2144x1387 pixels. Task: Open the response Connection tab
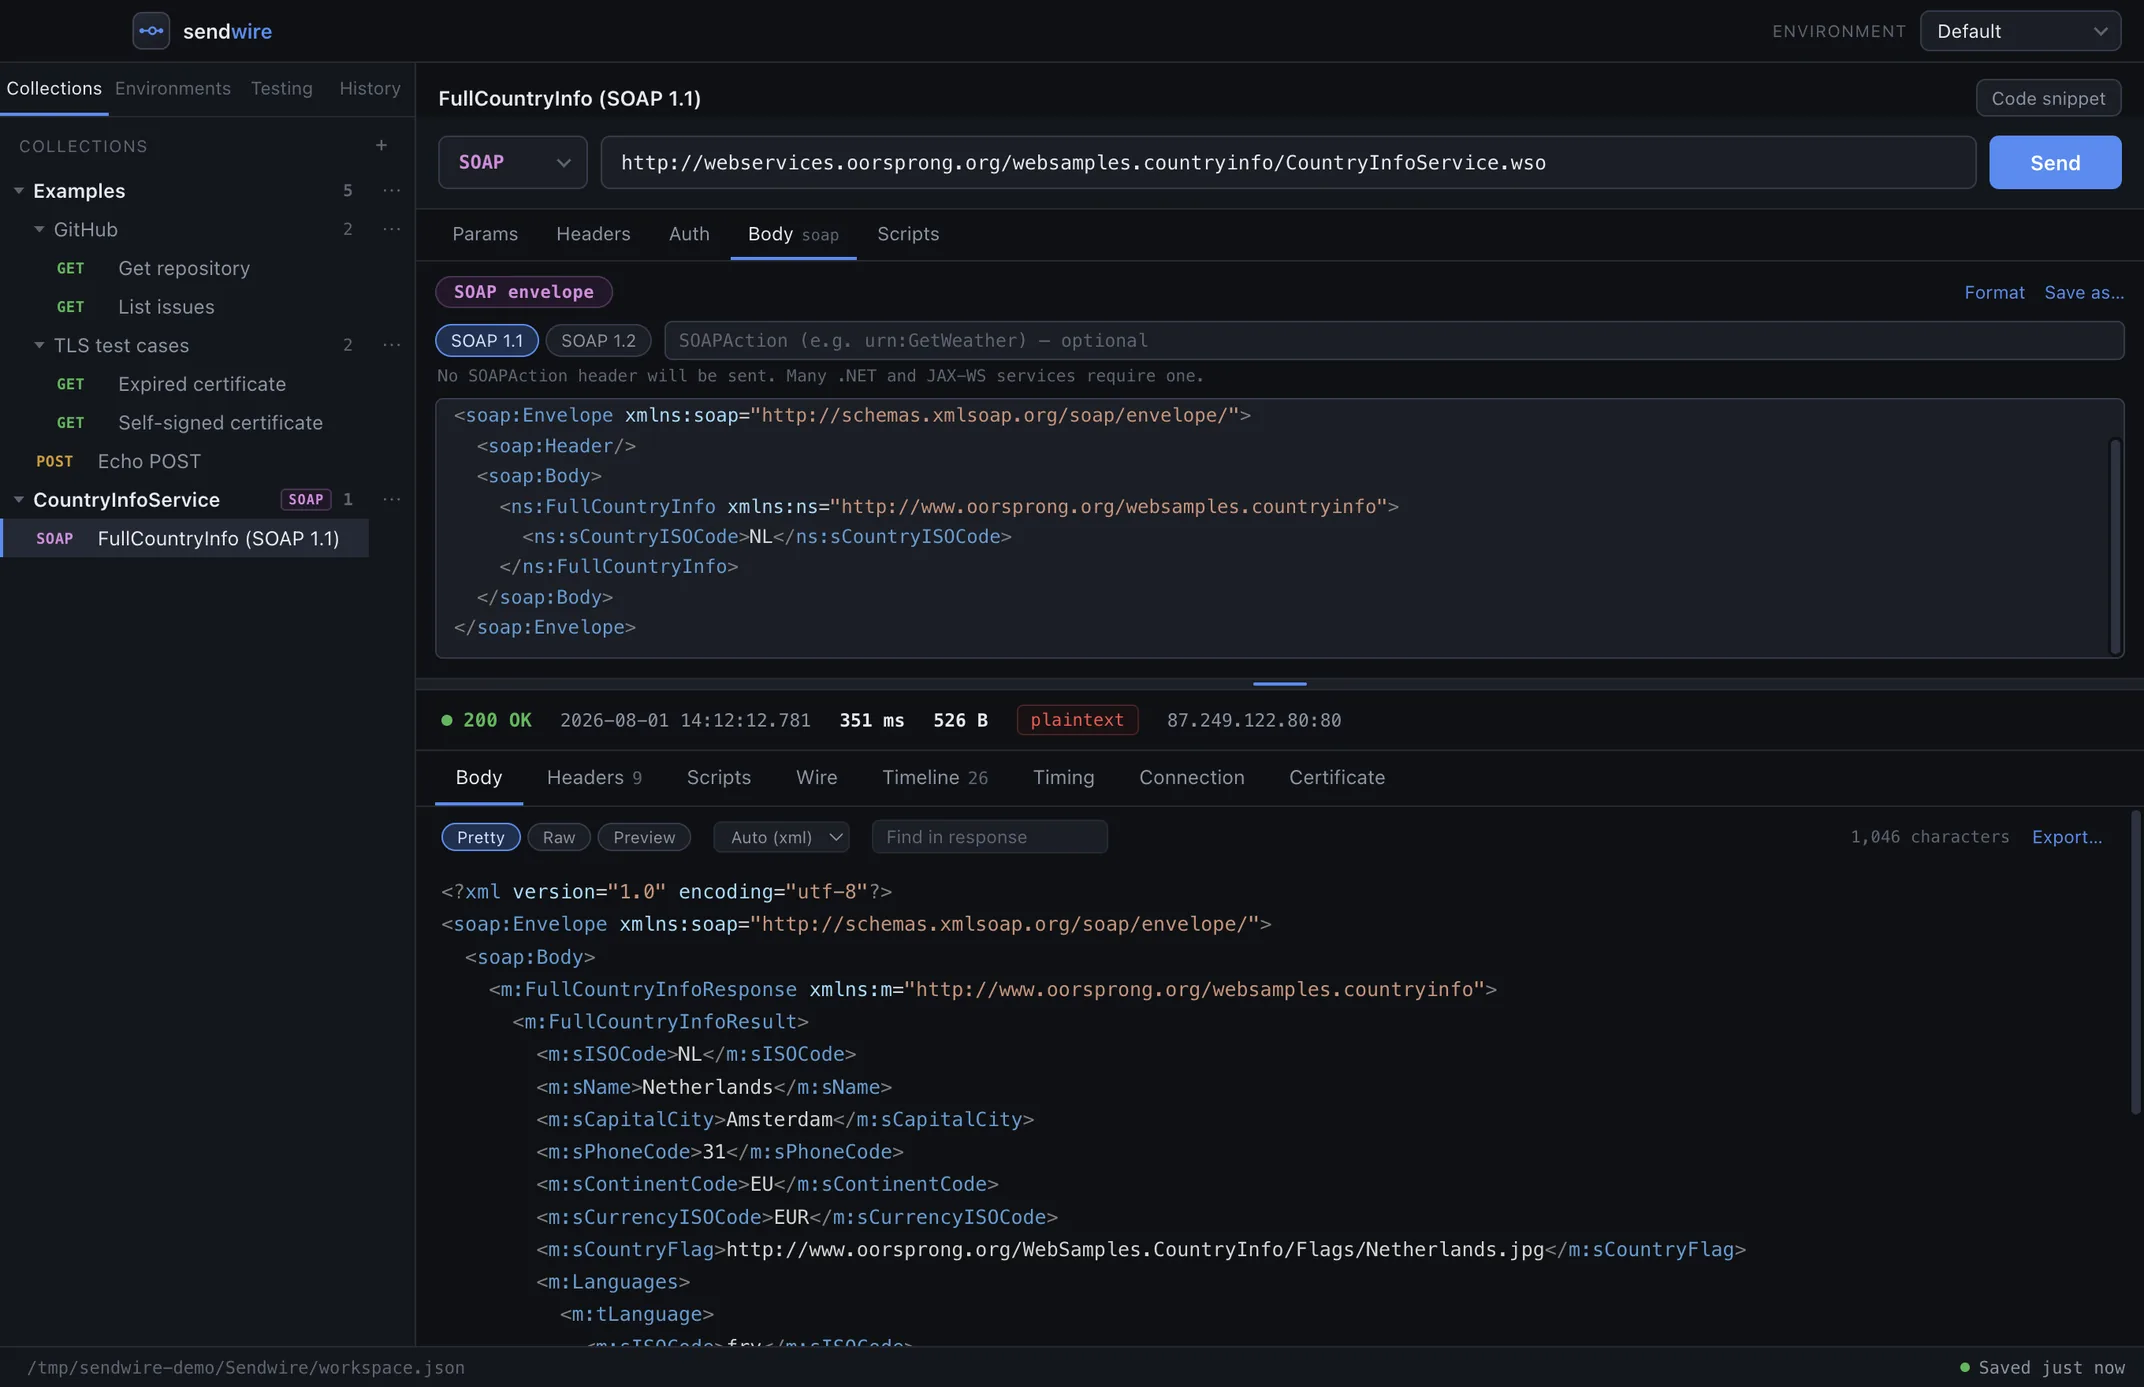[1192, 778]
